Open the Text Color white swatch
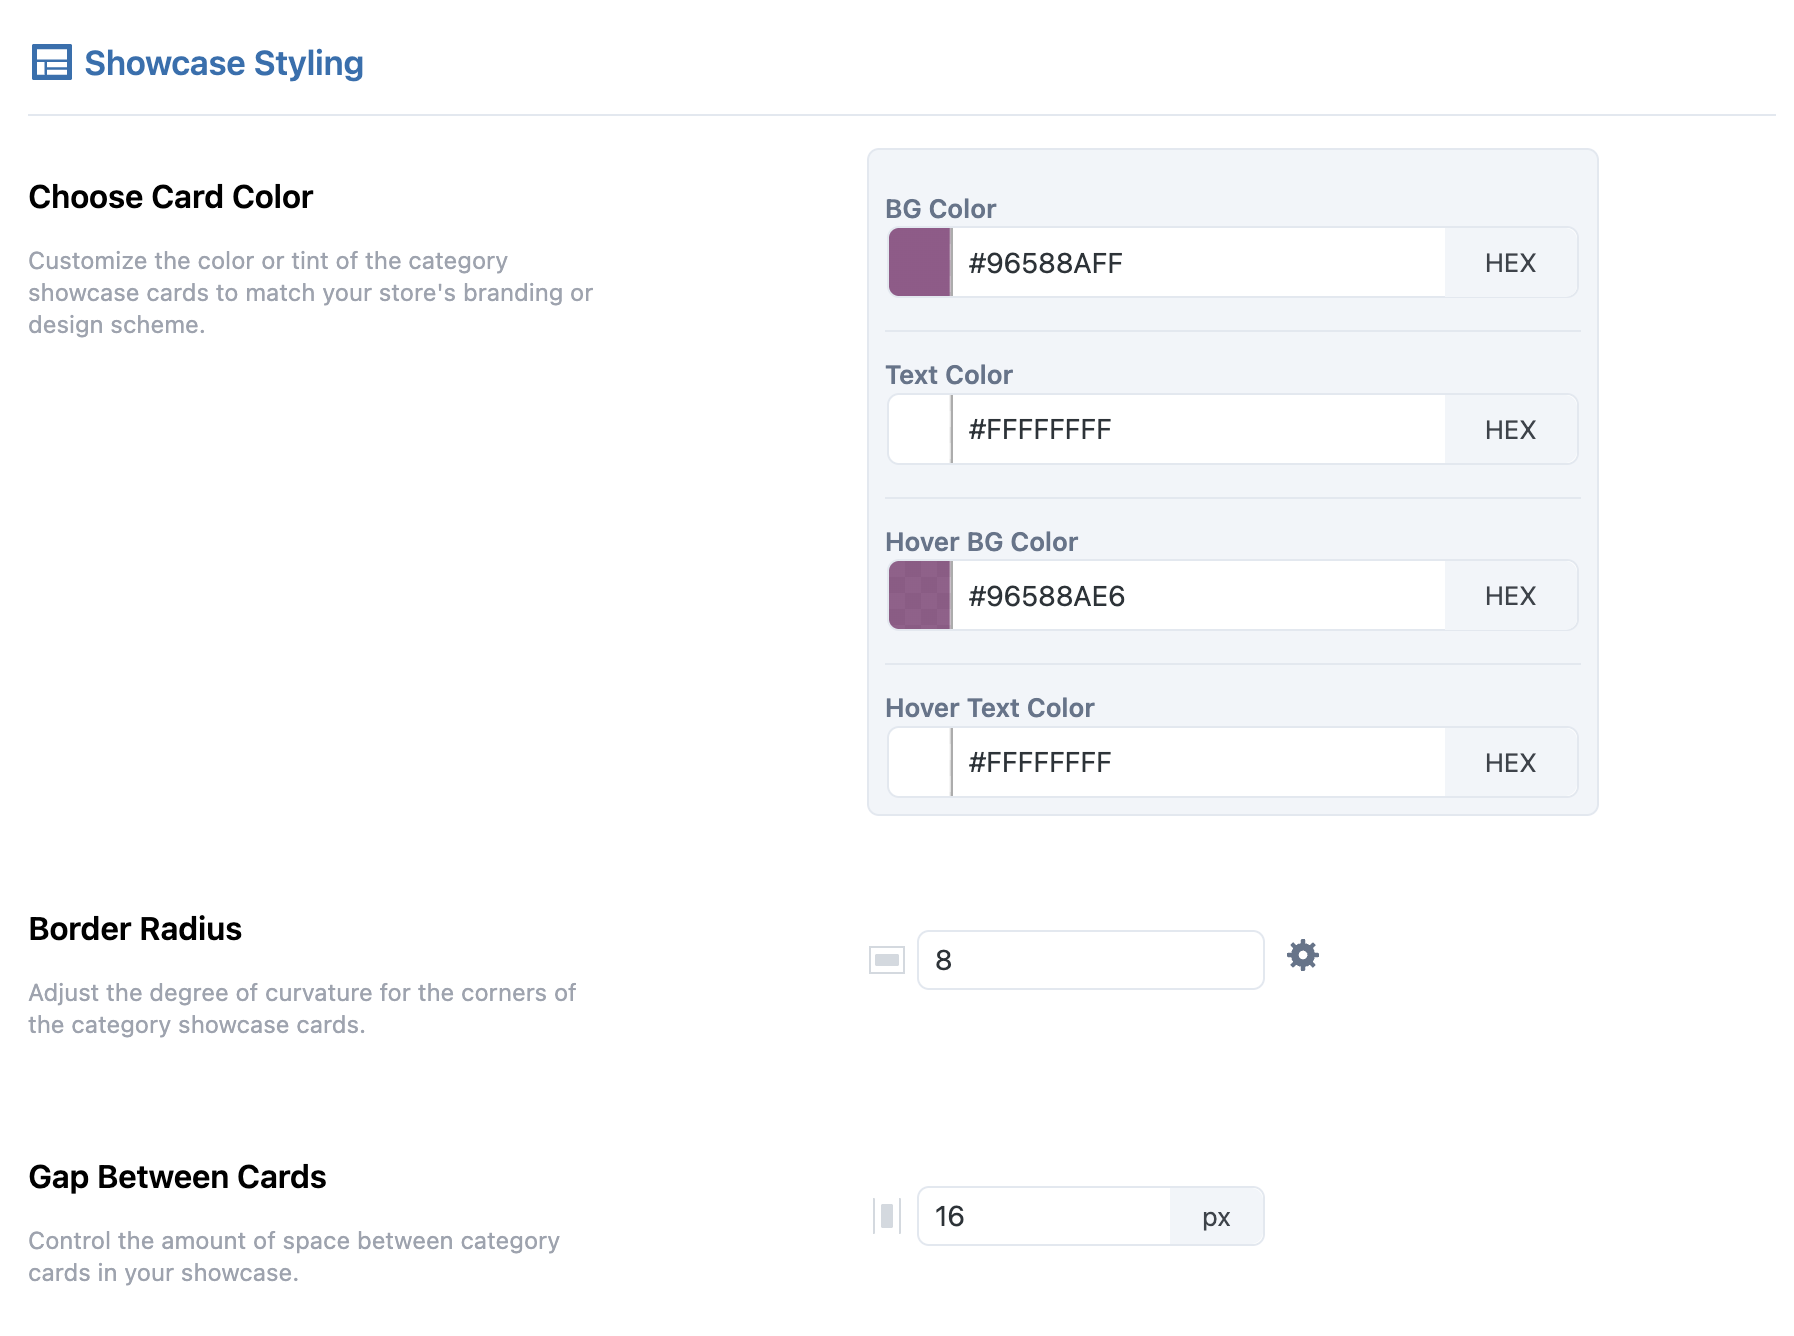This screenshot has height=1336, width=1794. [920, 430]
